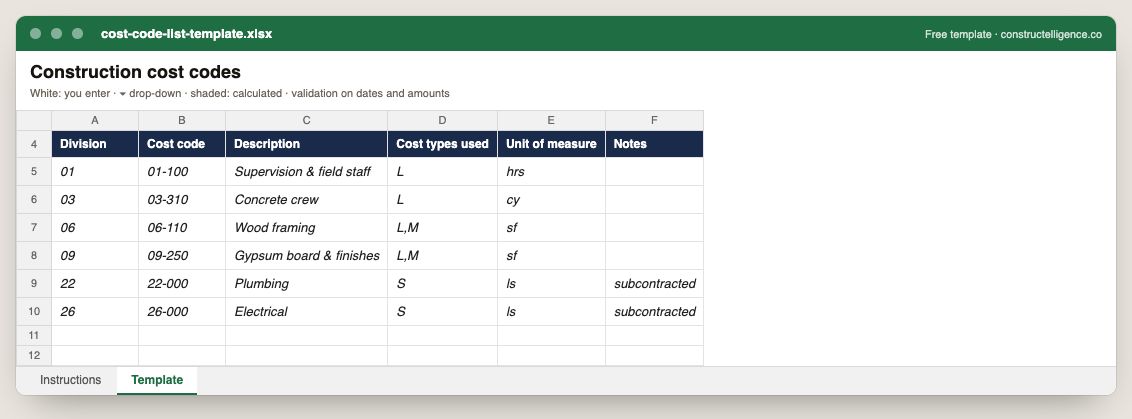Select Division cell 03
Image resolution: width=1132 pixels, height=419 pixels.
(95, 199)
